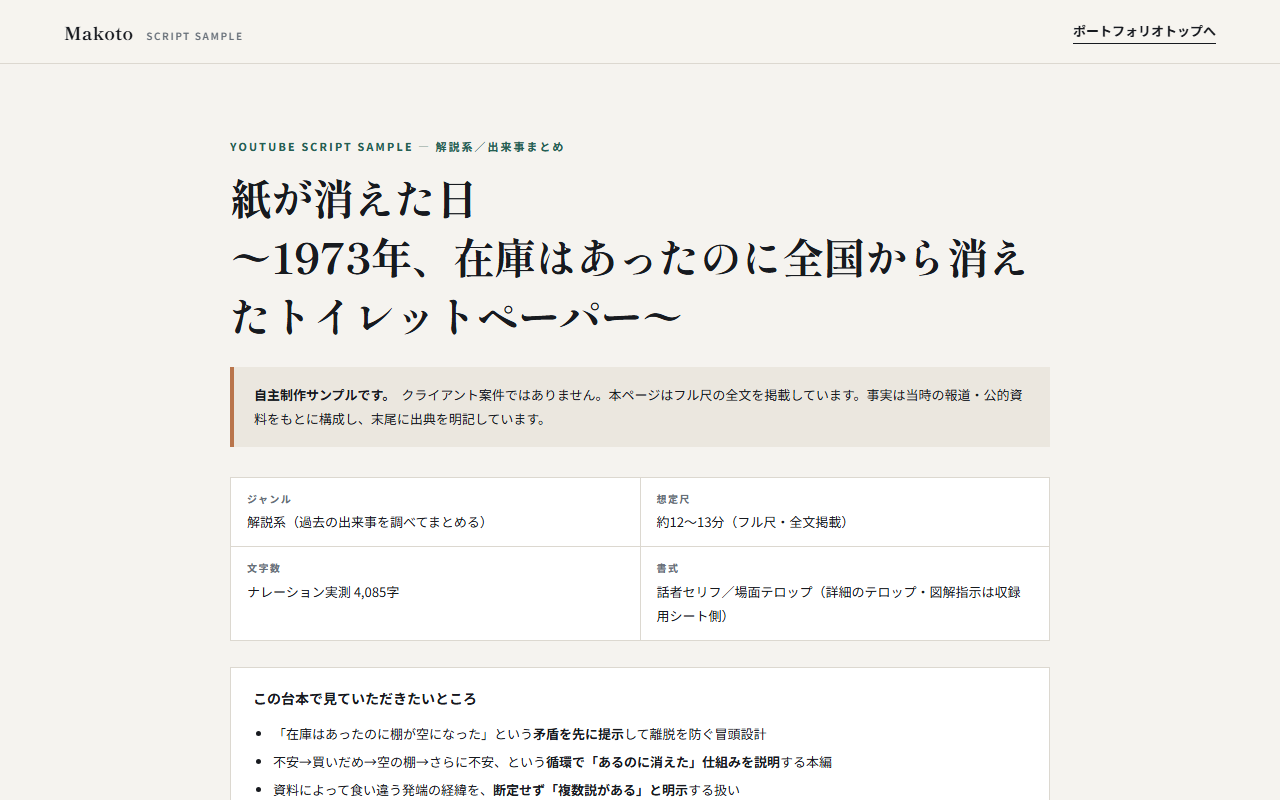
Task: Click the value ナレーション実測 4,085字
Action: coord(323,592)
